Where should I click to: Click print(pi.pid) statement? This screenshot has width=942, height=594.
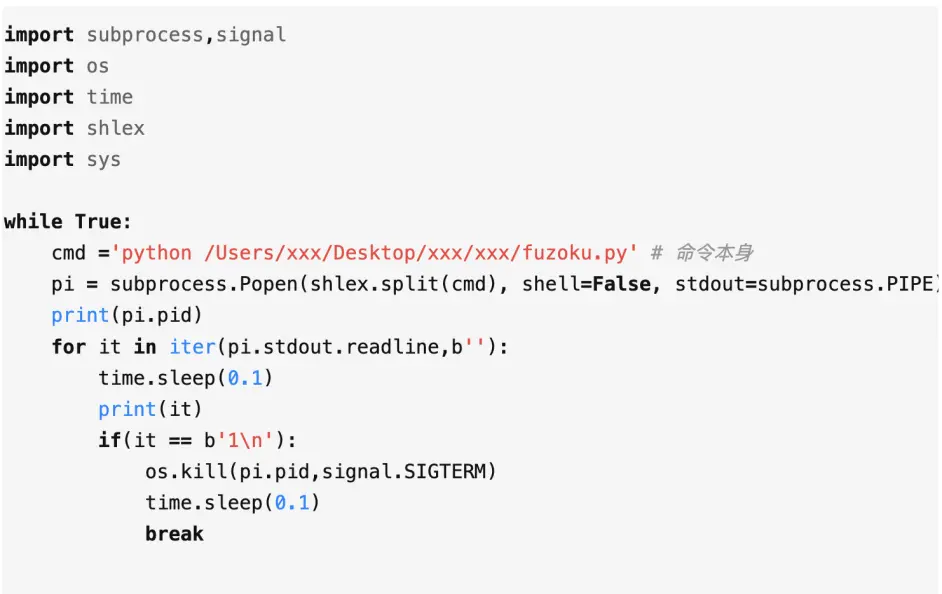point(127,315)
